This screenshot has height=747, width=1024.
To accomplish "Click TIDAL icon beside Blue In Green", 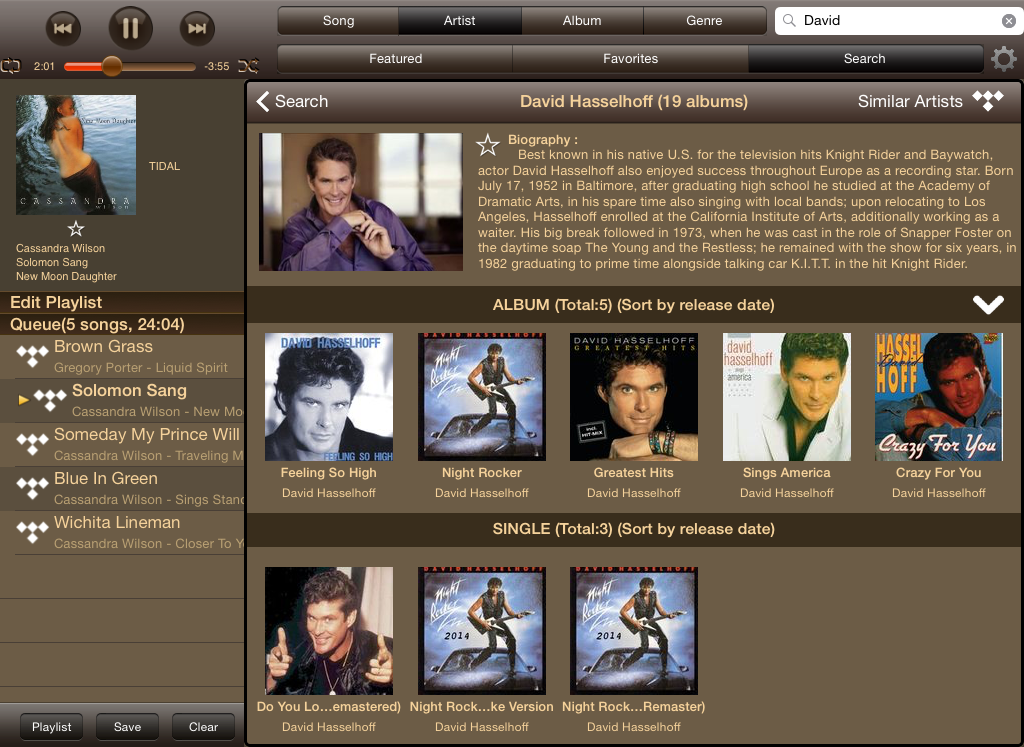I will (32, 488).
